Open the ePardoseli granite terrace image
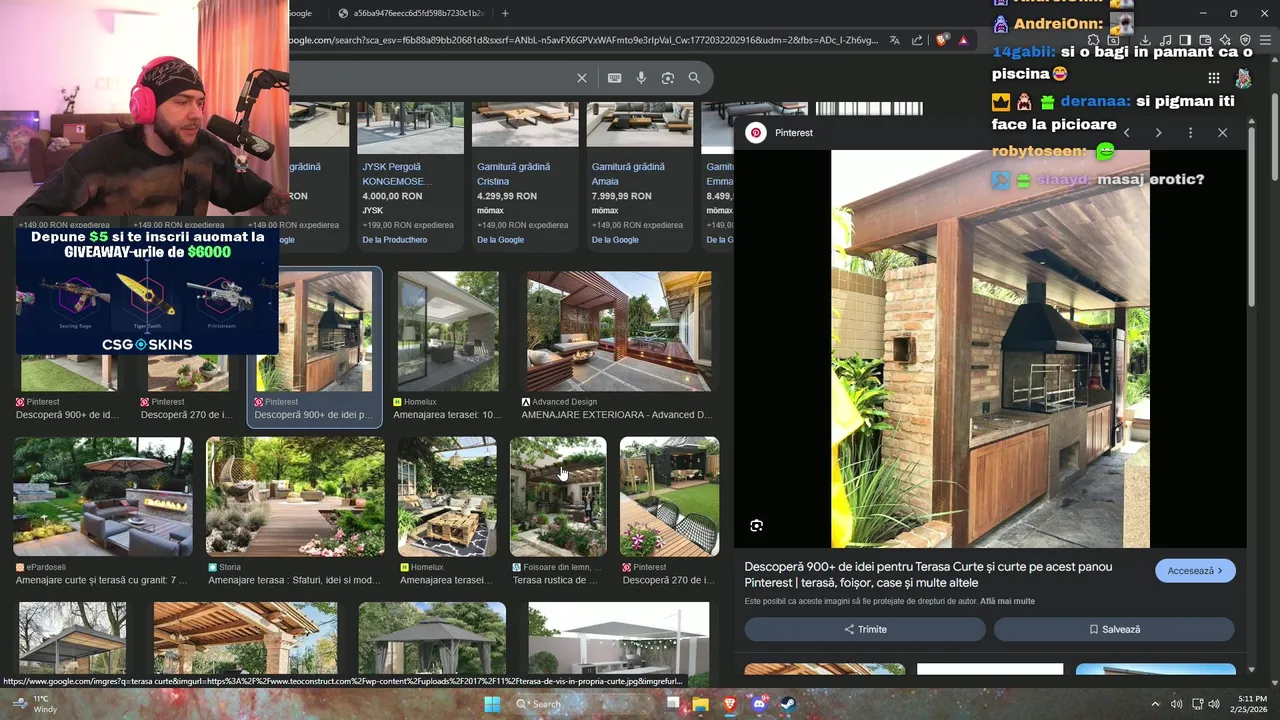The width and height of the screenshot is (1280, 720). (103, 496)
